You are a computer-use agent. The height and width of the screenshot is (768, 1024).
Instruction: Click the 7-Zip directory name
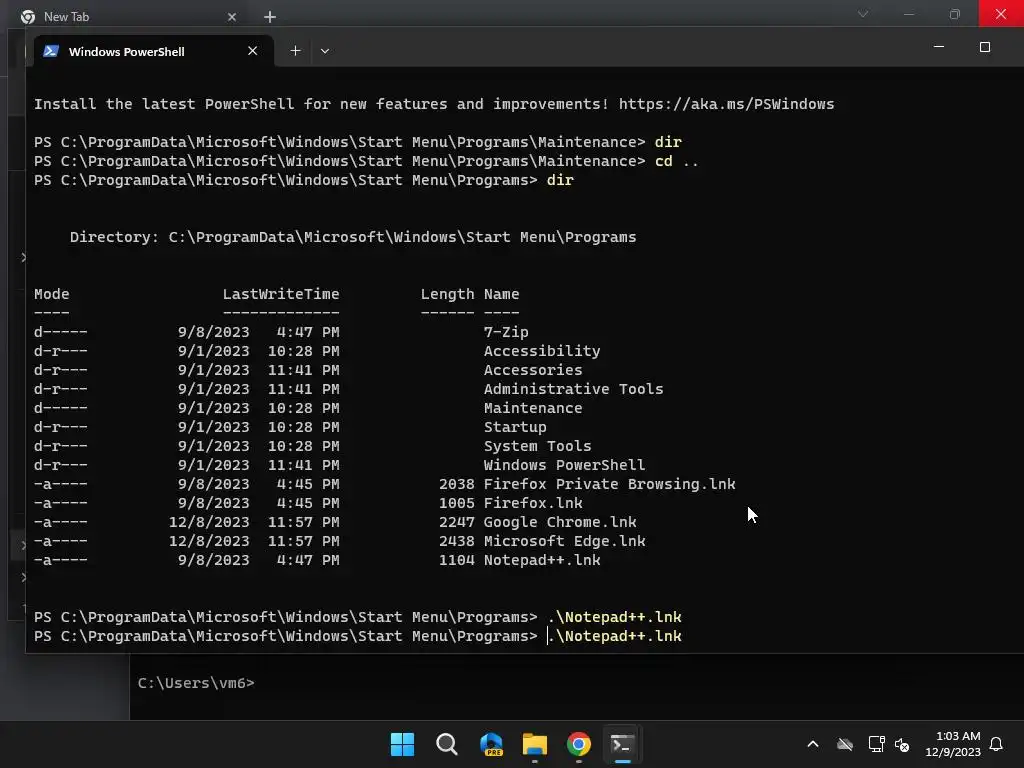(x=506, y=332)
